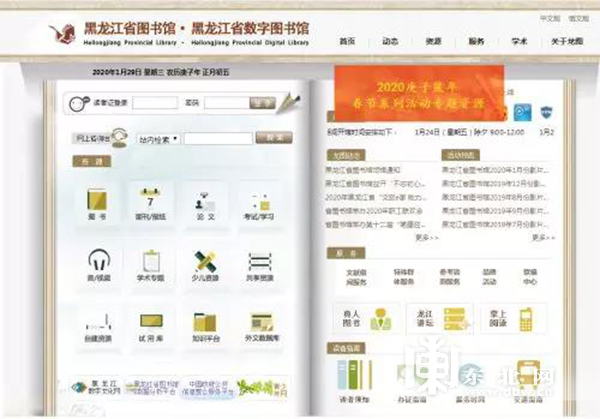Click the 网上咨询 headset icon
Image resolution: width=600 pixels, height=419 pixels.
tap(120, 138)
